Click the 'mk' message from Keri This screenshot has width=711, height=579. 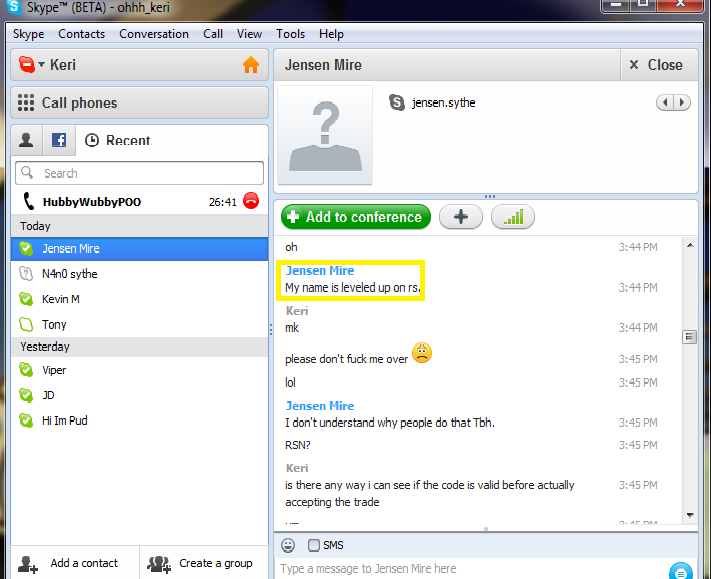point(292,328)
